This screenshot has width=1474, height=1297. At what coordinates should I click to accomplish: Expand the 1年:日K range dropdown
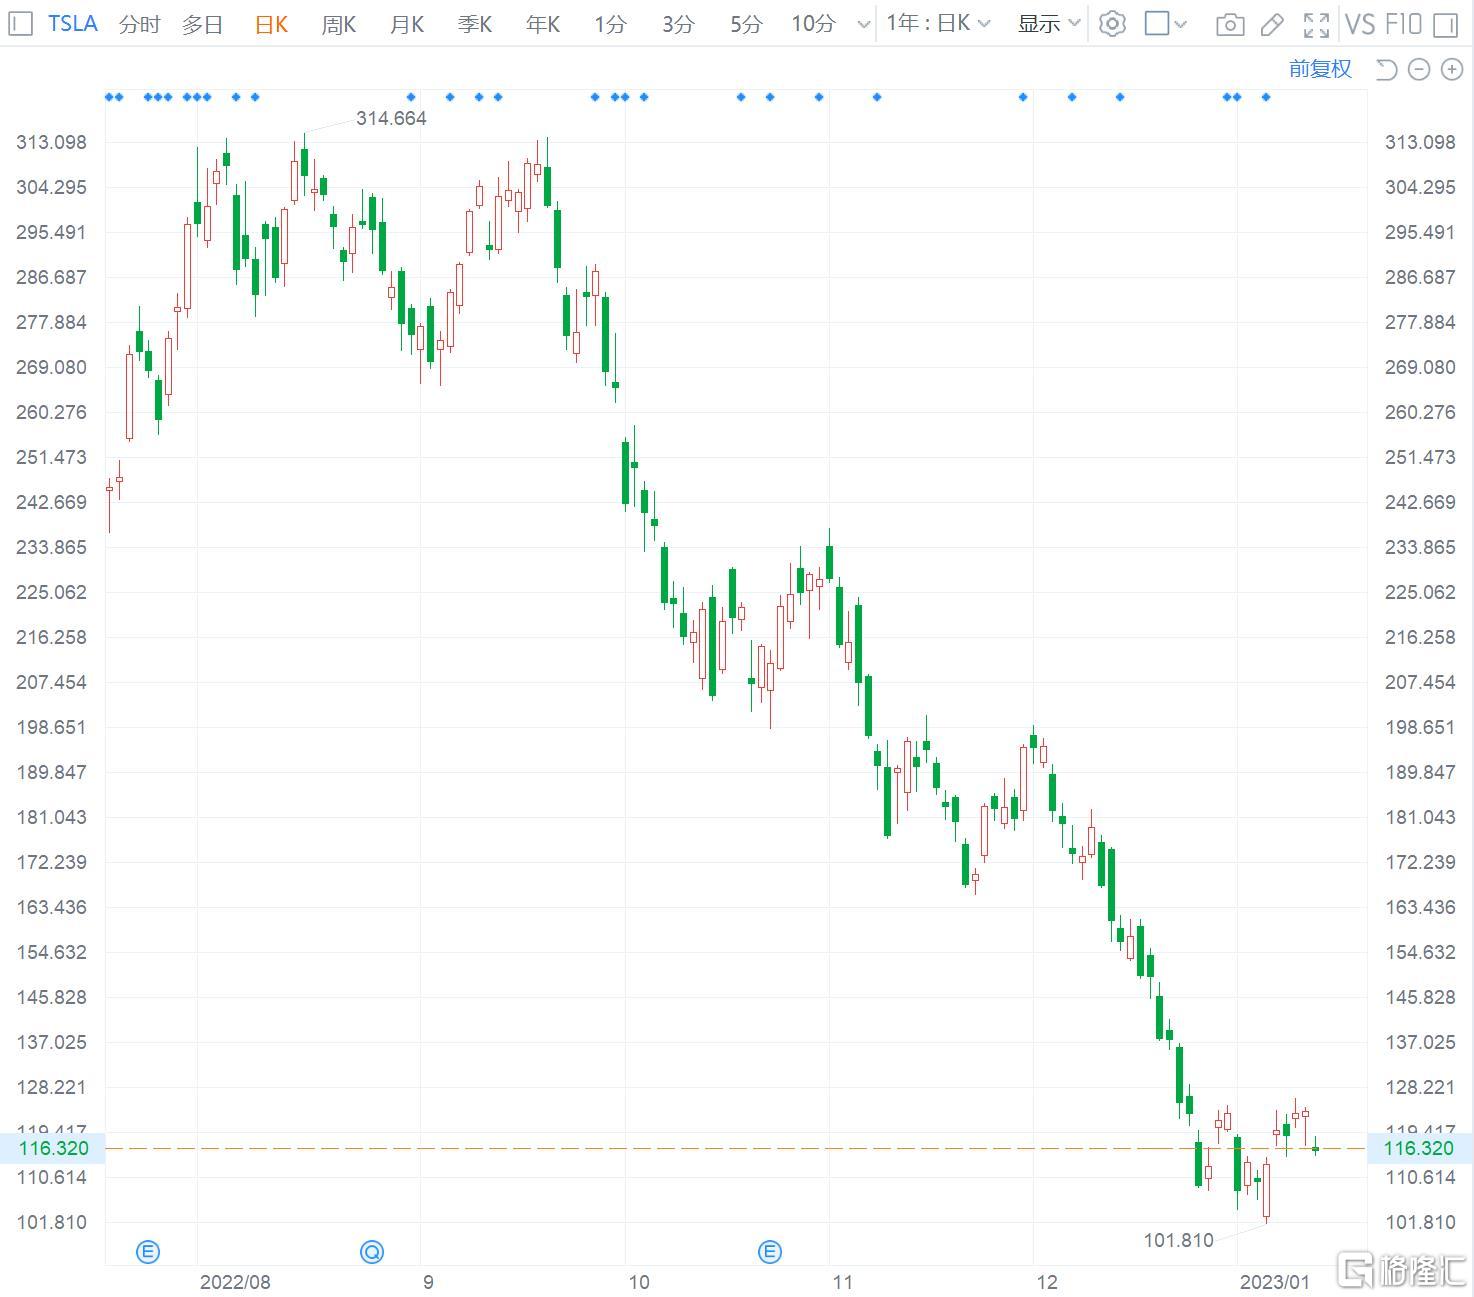click(x=938, y=23)
